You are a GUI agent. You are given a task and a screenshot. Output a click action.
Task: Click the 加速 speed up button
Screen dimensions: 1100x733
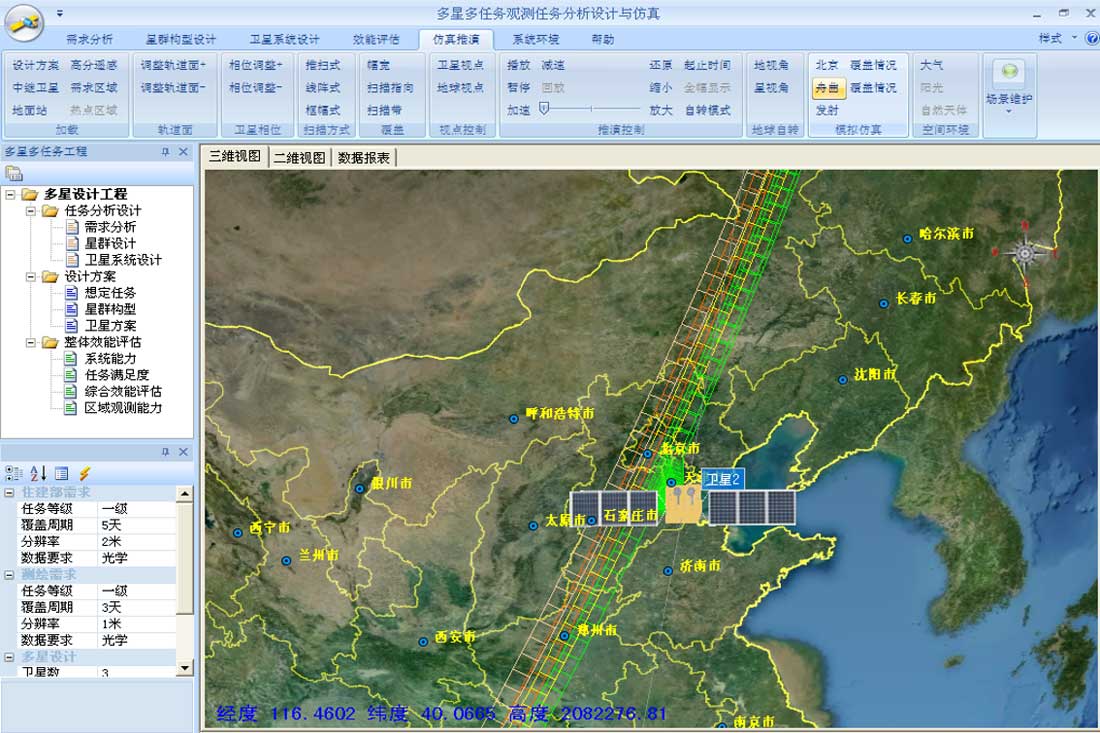(x=518, y=110)
